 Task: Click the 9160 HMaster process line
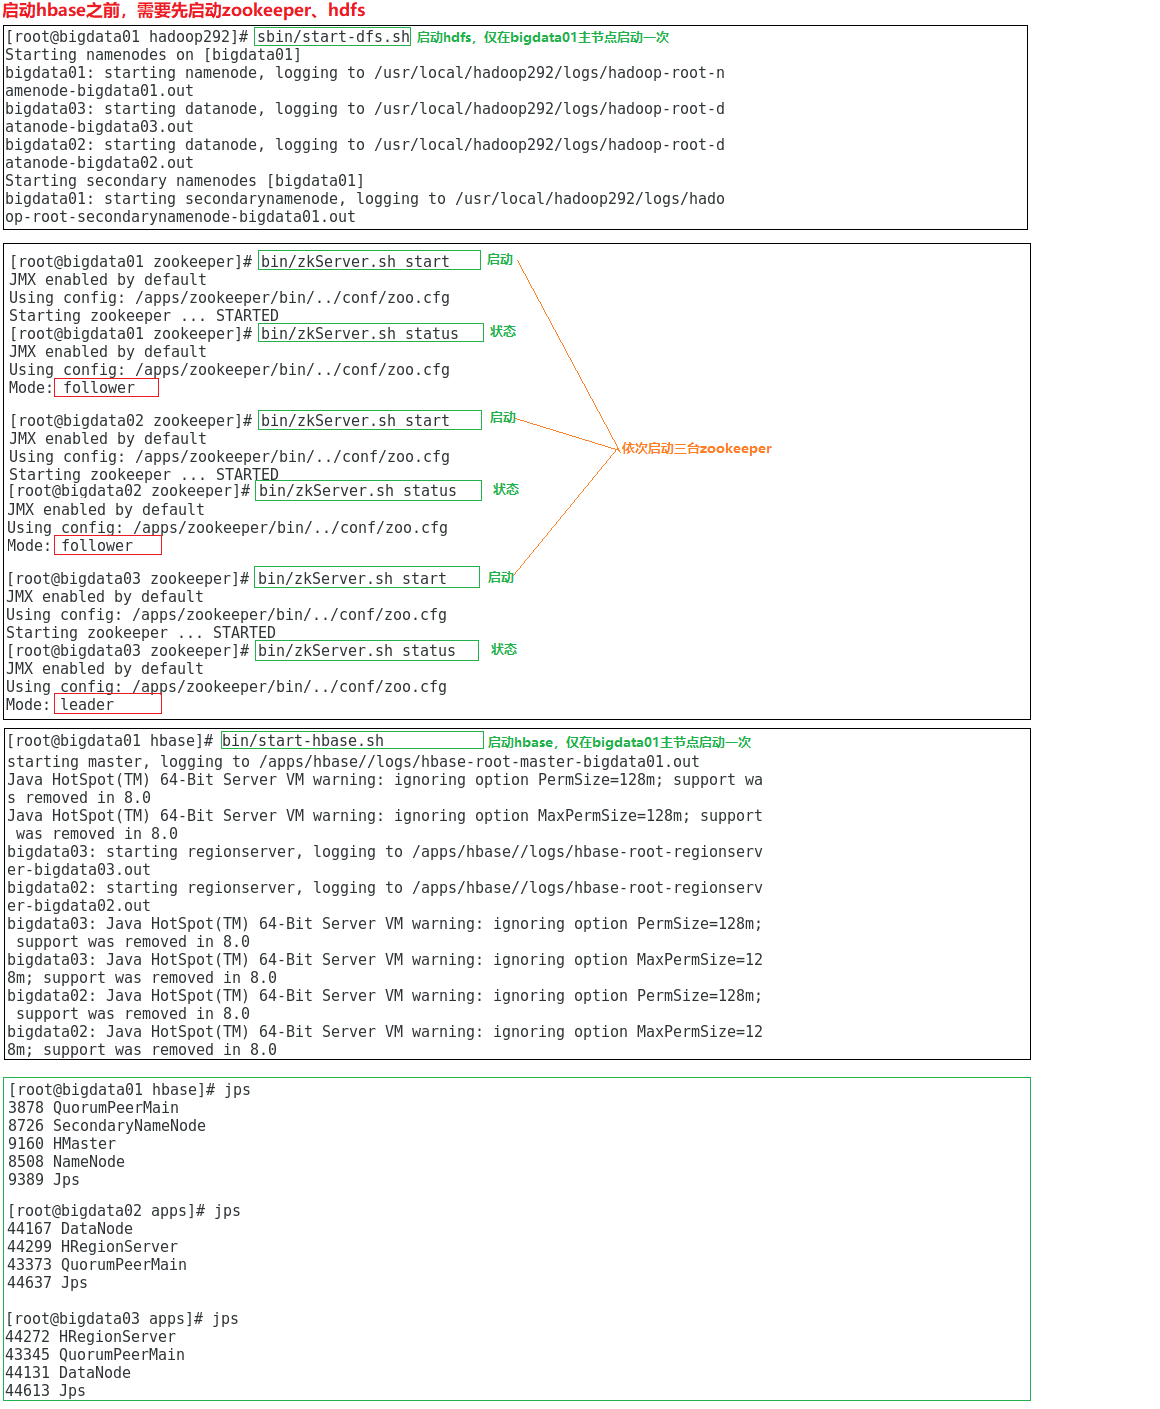(62, 1144)
